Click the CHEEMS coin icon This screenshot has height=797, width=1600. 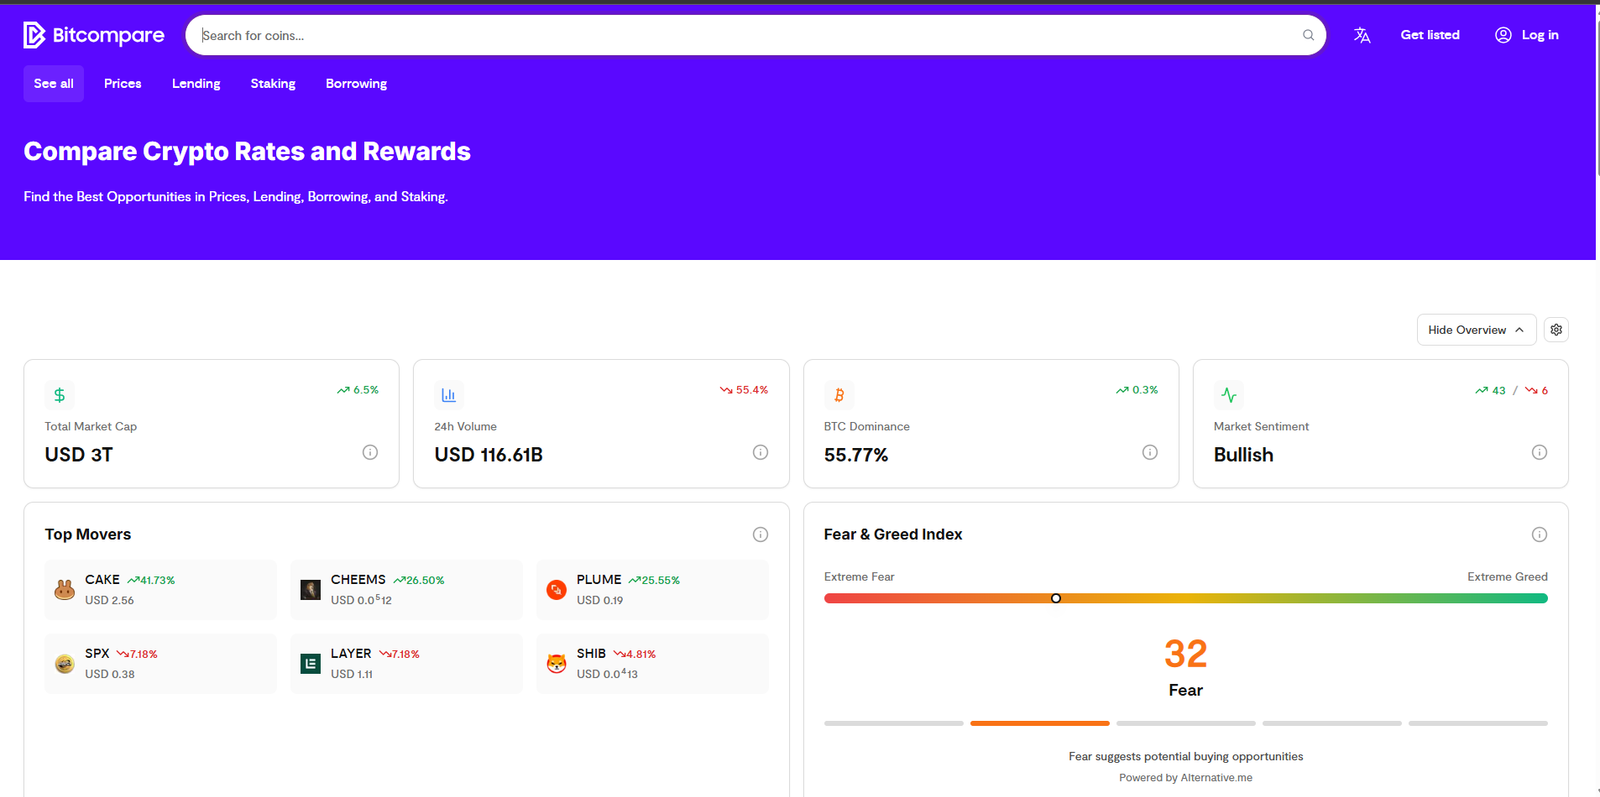311,590
